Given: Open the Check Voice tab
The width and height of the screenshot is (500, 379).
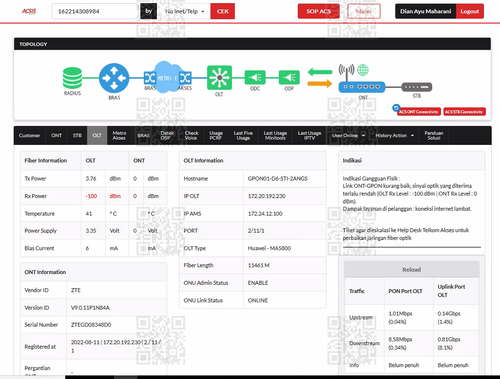Looking at the screenshot, I should [x=191, y=135].
